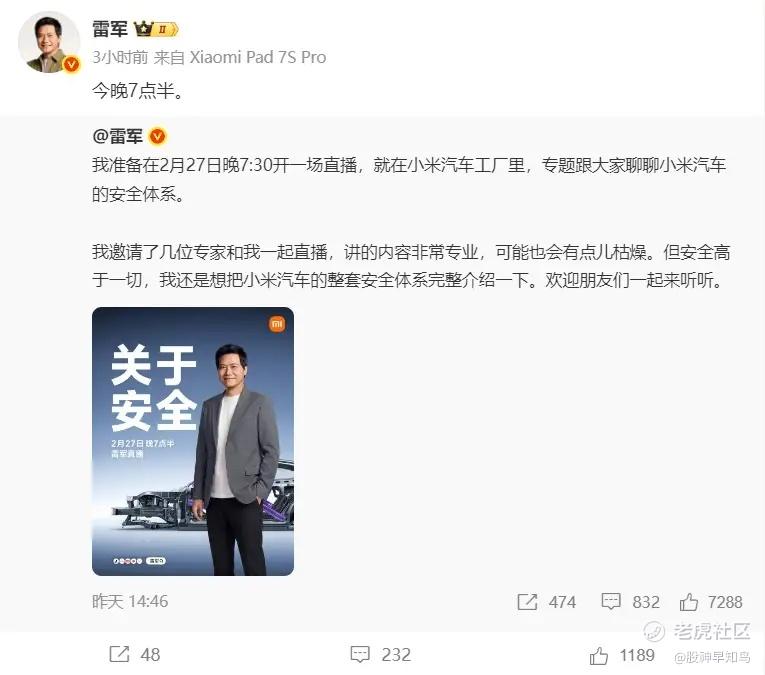The image size is (765, 675).
Task: Click verified badge next to @雷军
Action: coord(158,136)
